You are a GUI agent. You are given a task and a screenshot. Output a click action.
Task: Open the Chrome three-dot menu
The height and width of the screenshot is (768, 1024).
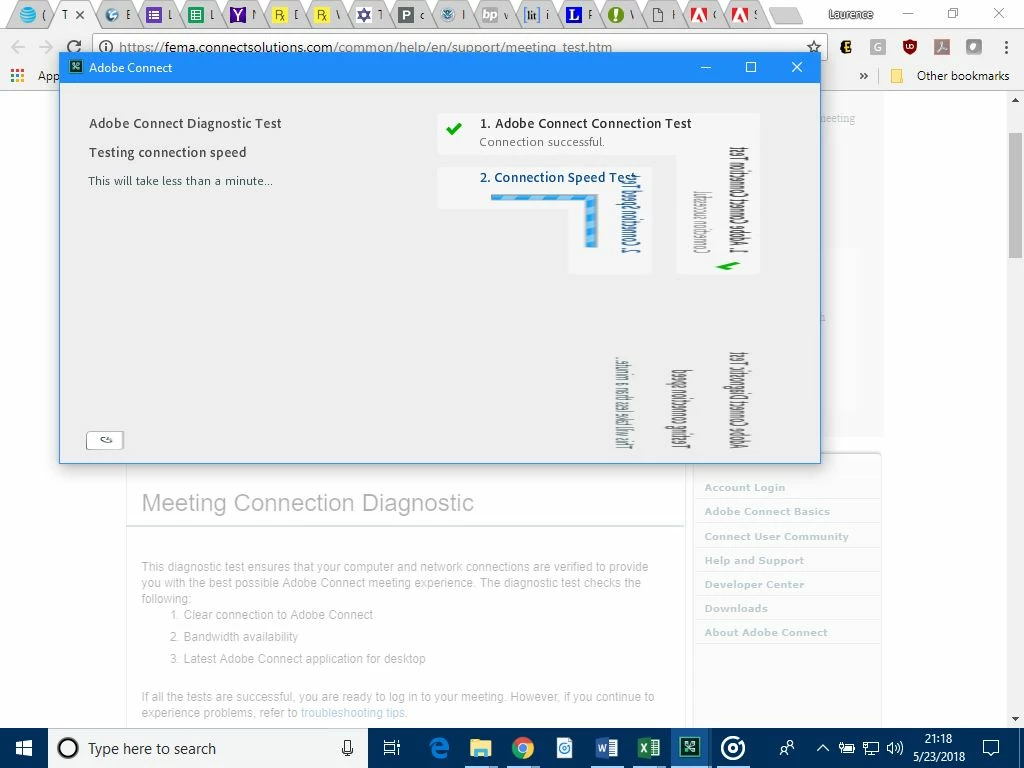1006,47
